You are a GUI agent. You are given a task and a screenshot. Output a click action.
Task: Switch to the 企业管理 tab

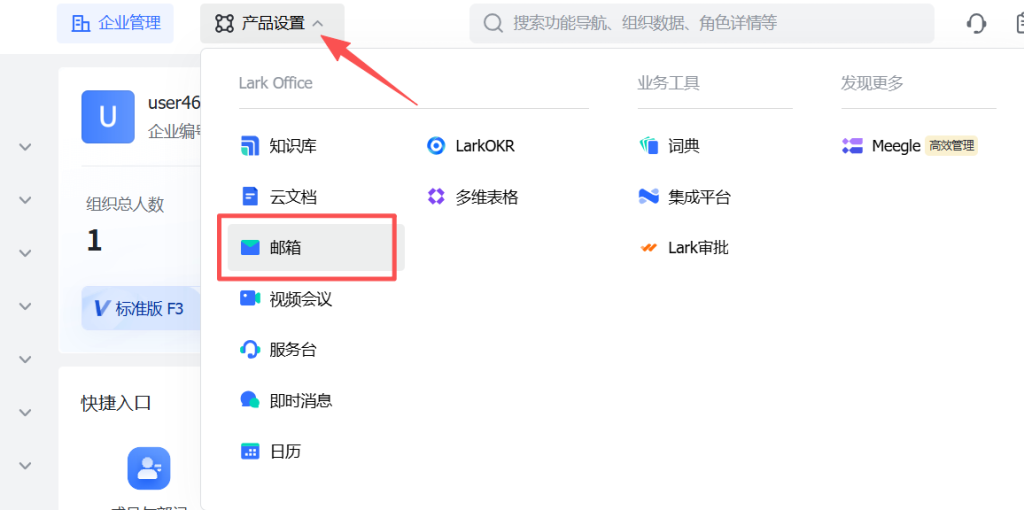click(x=116, y=24)
